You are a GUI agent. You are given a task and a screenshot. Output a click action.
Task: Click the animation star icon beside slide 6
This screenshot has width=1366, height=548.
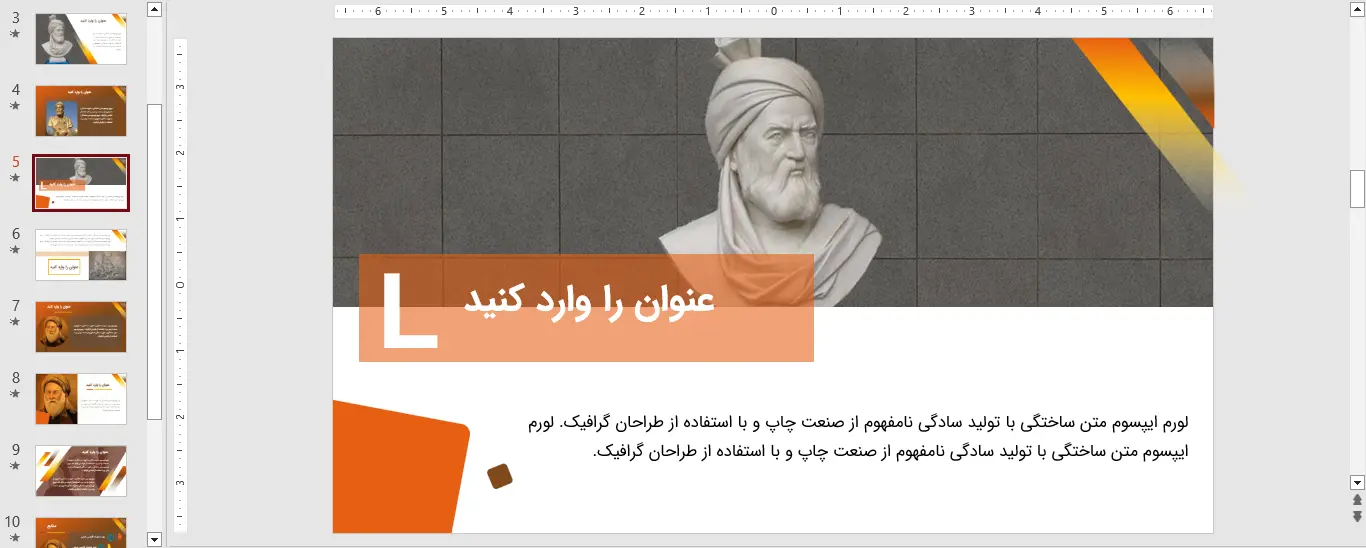click(x=15, y=249)
